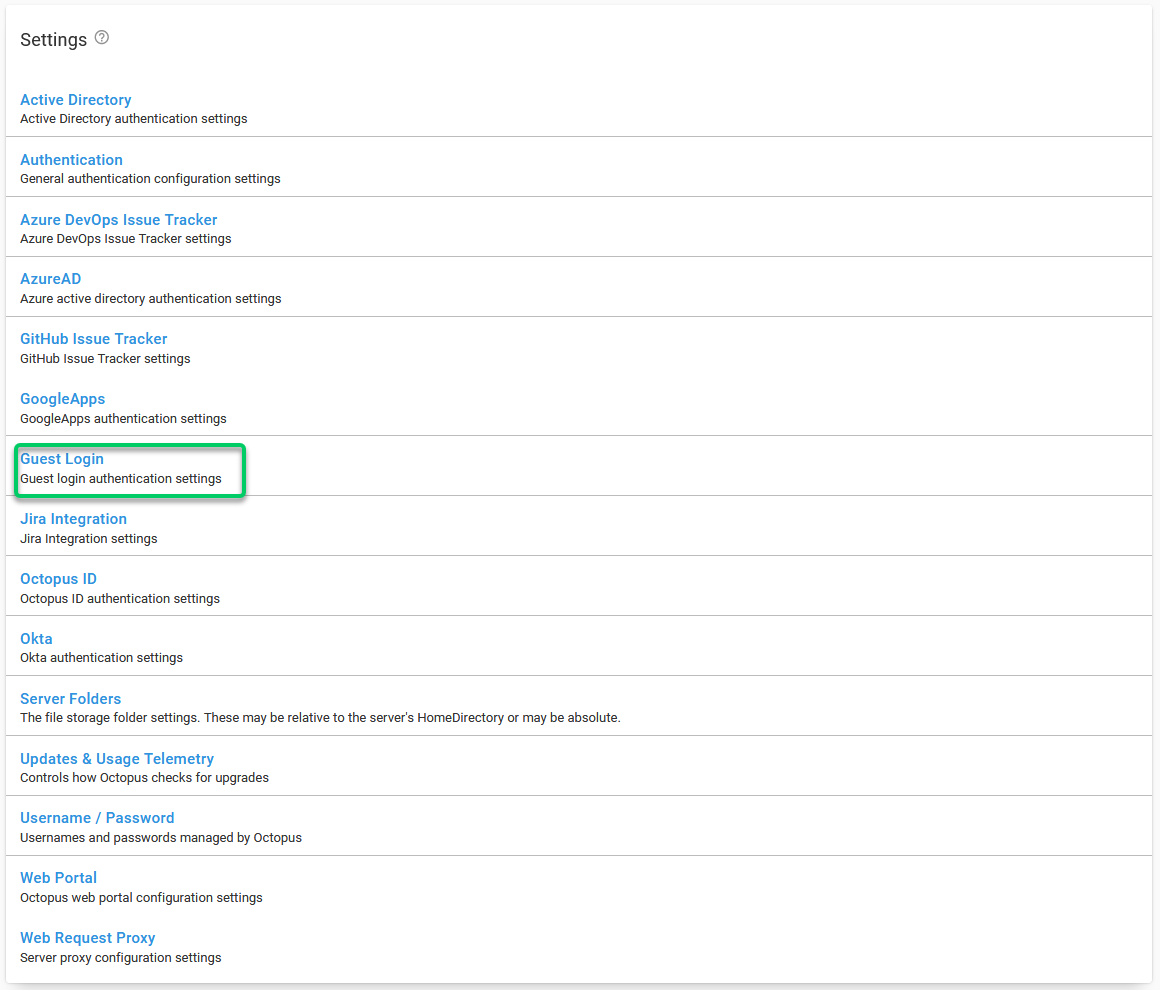This screenshot has height=990, width=1160.
Task: Click 'Usernames and passwords managed by Octopus'
Action: point(161,837)
